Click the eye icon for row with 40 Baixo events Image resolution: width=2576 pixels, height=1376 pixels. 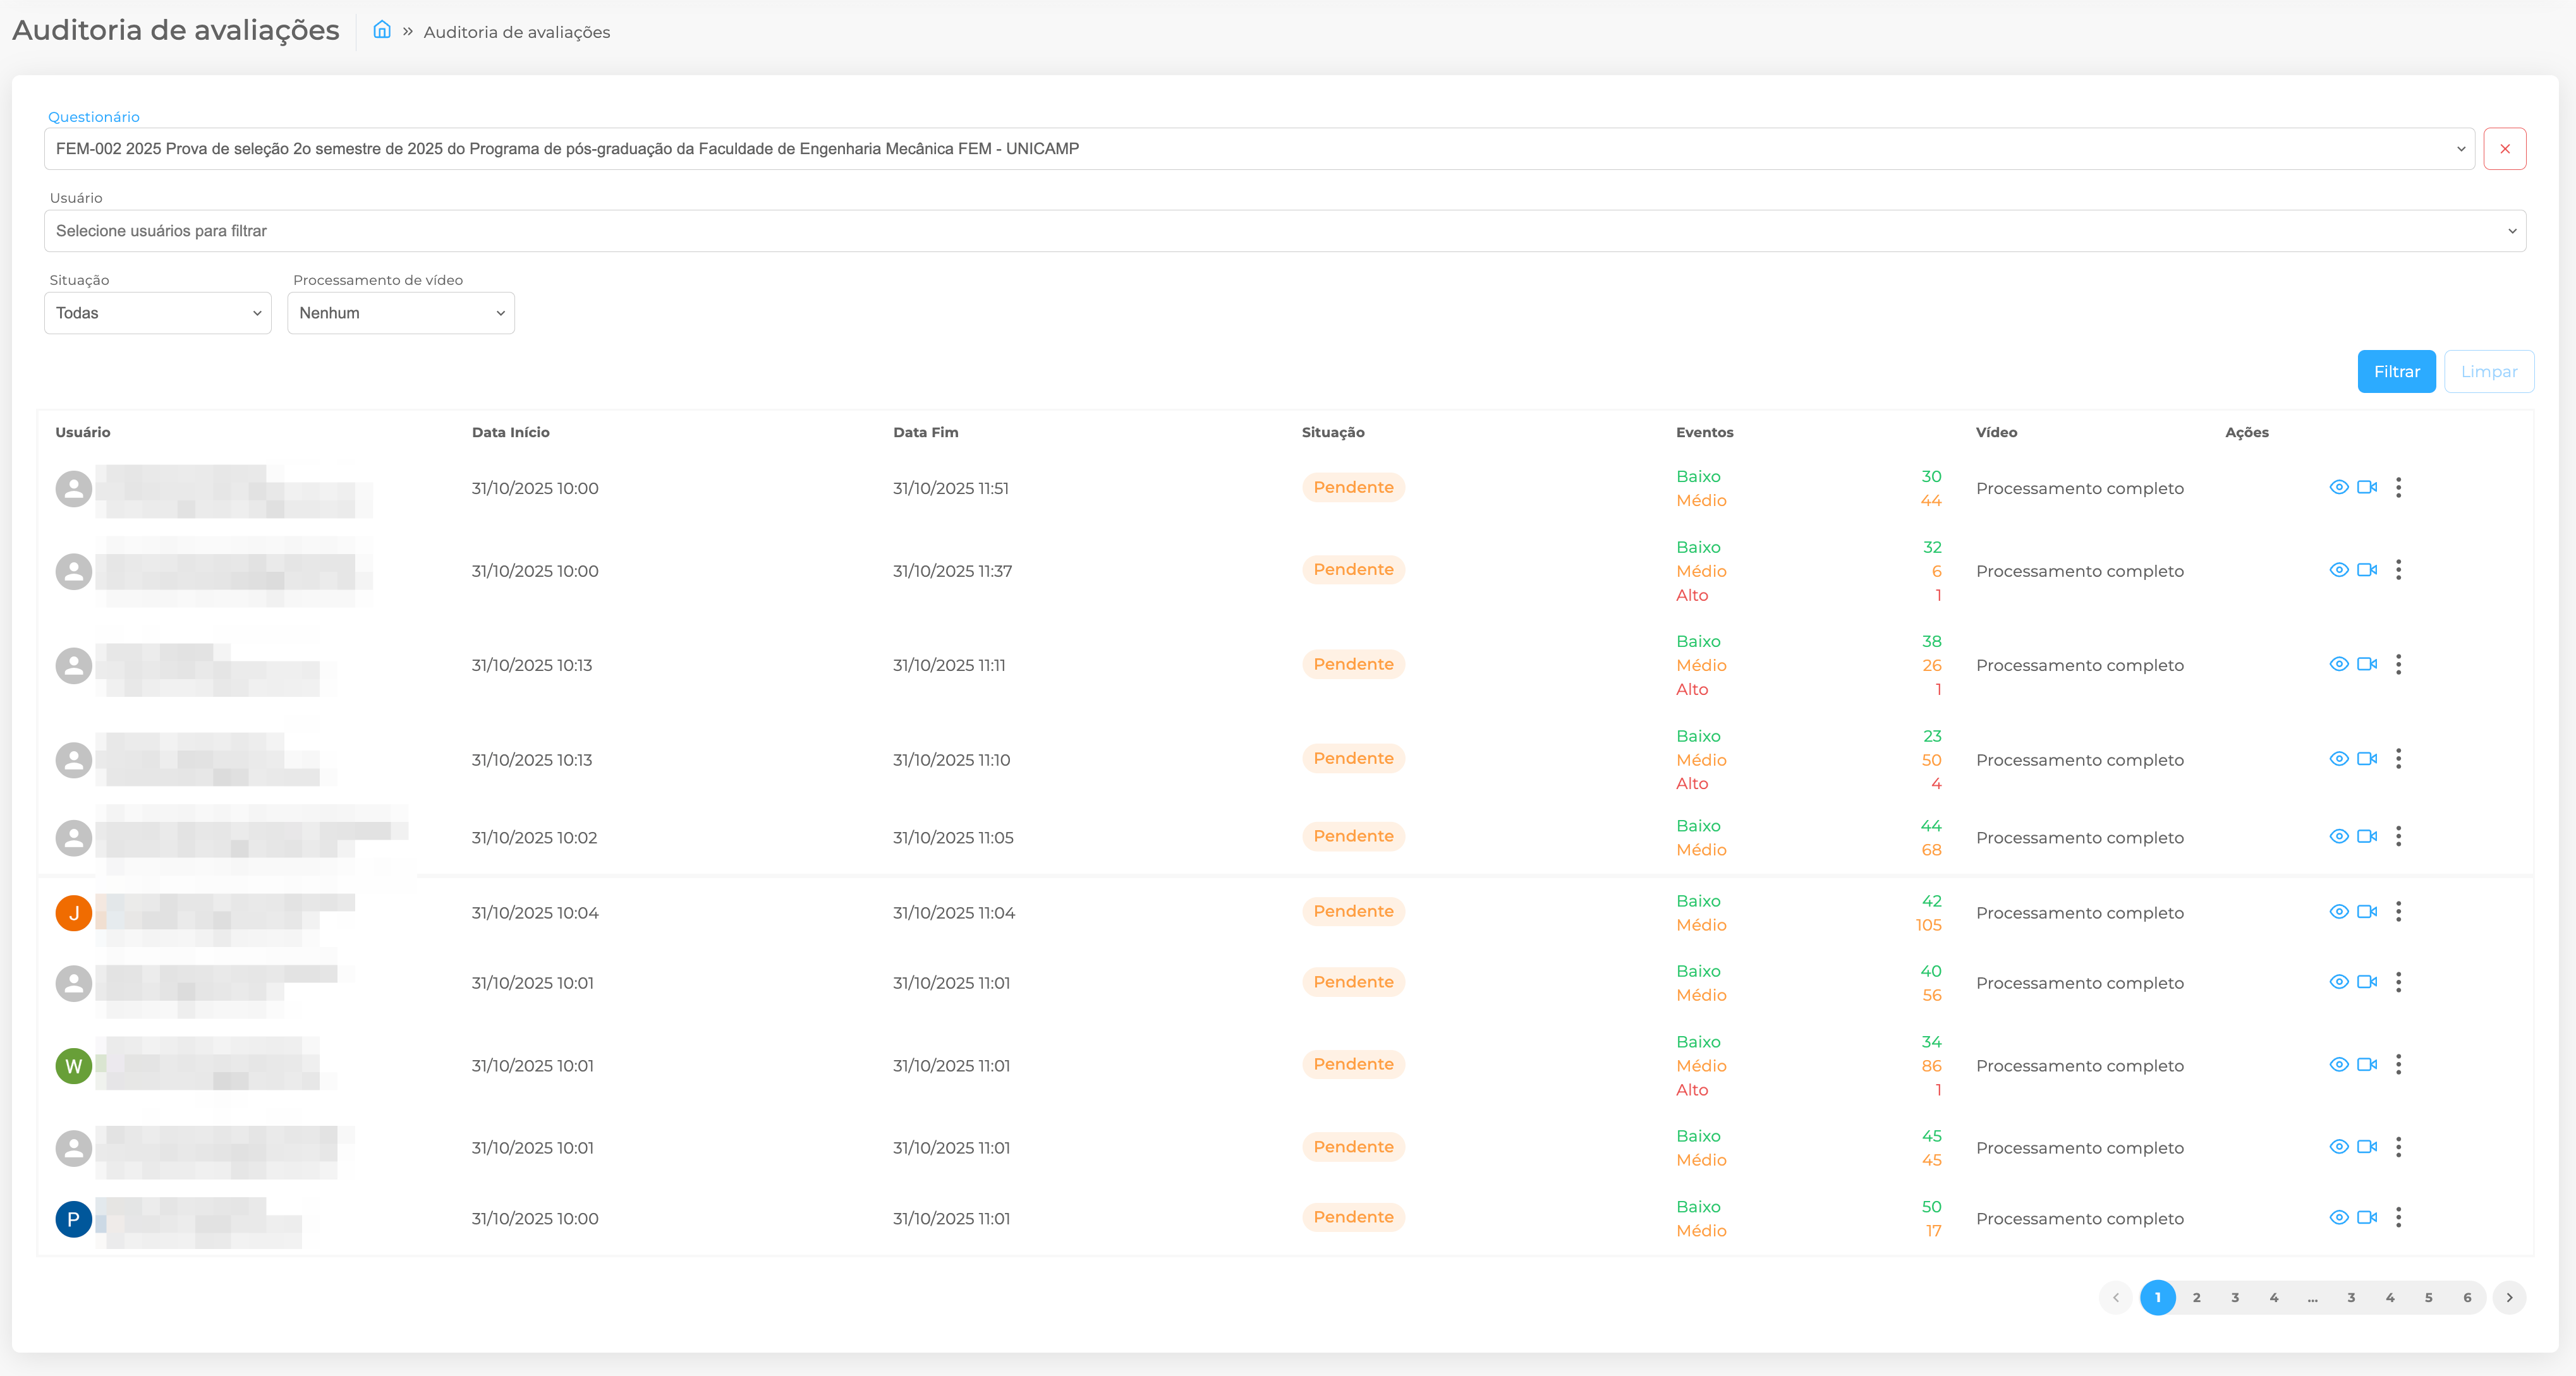pos(2338,982)
